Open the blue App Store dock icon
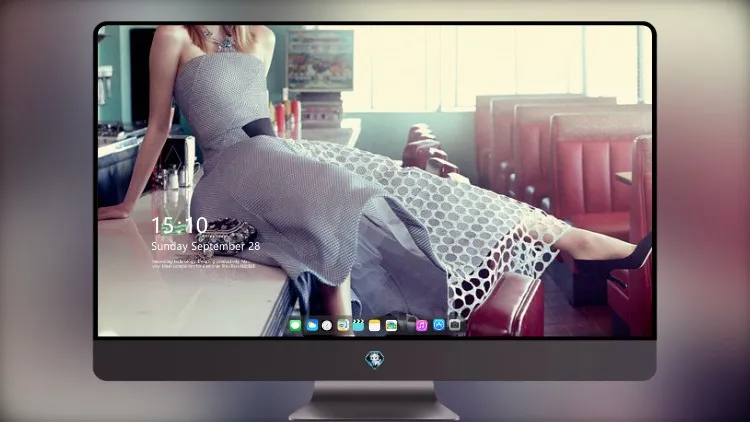 coord(439,325)
